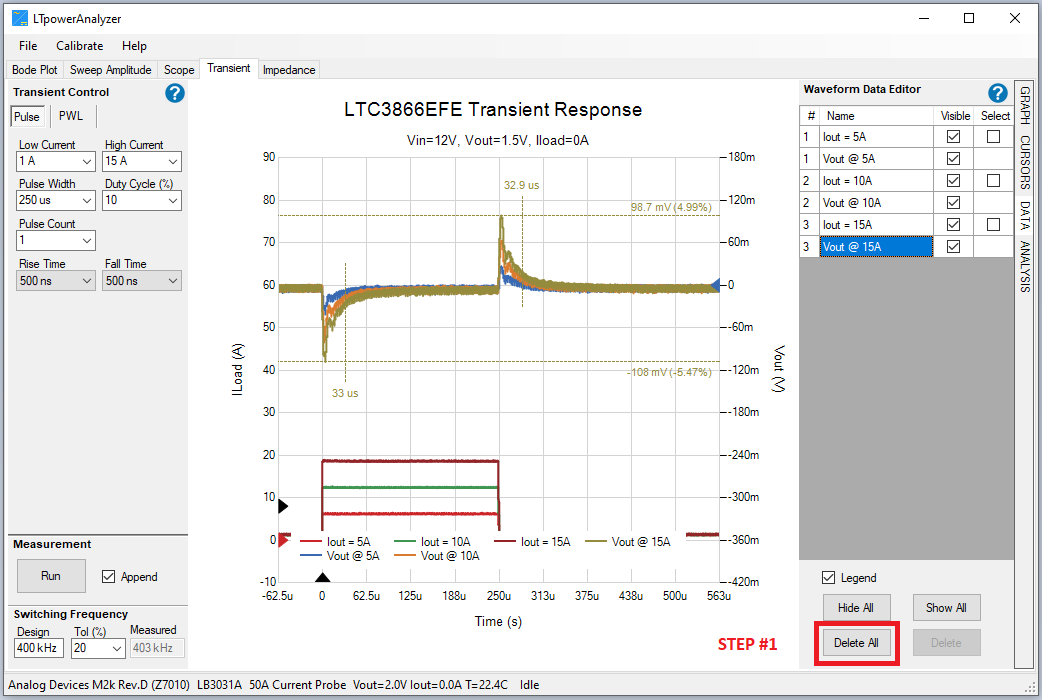Click Waveform Data Editor help icon
Screen dimensions: 1042x700
[997, 93]
